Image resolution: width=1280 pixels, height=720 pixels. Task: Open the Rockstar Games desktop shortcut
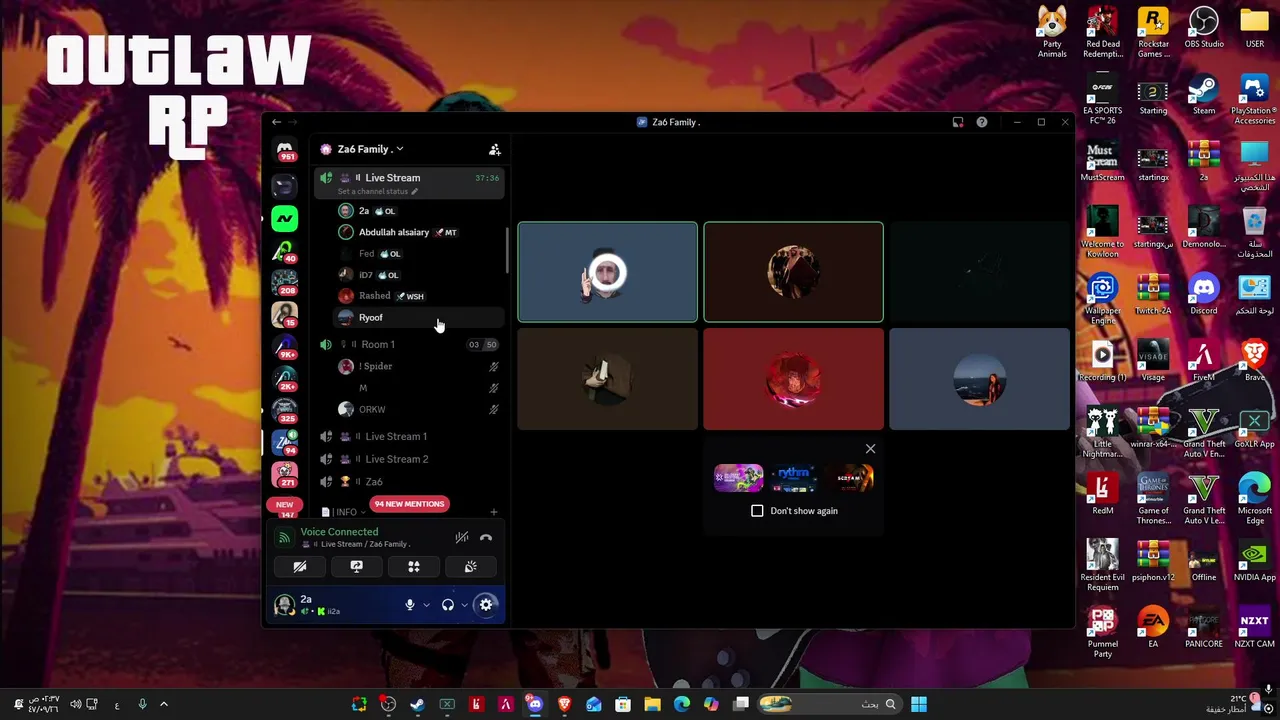tap(1153, 33)
